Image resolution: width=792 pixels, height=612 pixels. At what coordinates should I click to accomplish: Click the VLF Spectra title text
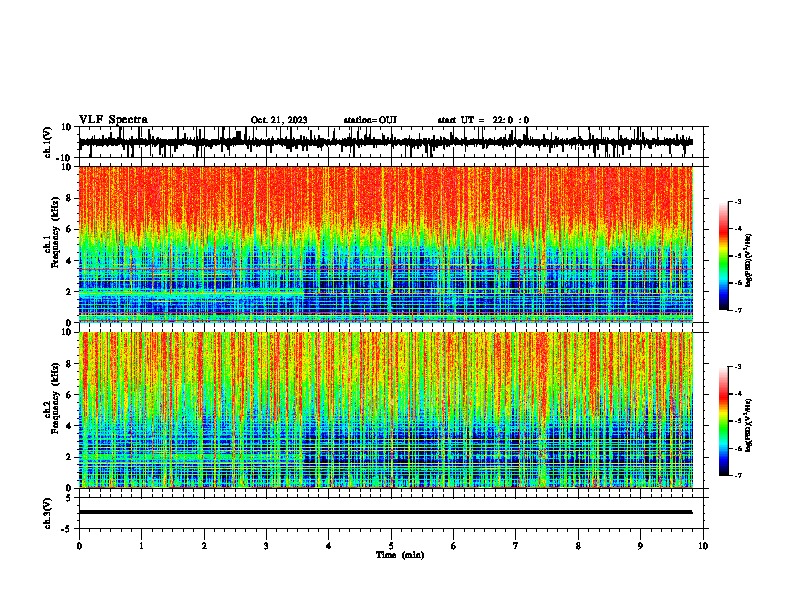(113, 120)
